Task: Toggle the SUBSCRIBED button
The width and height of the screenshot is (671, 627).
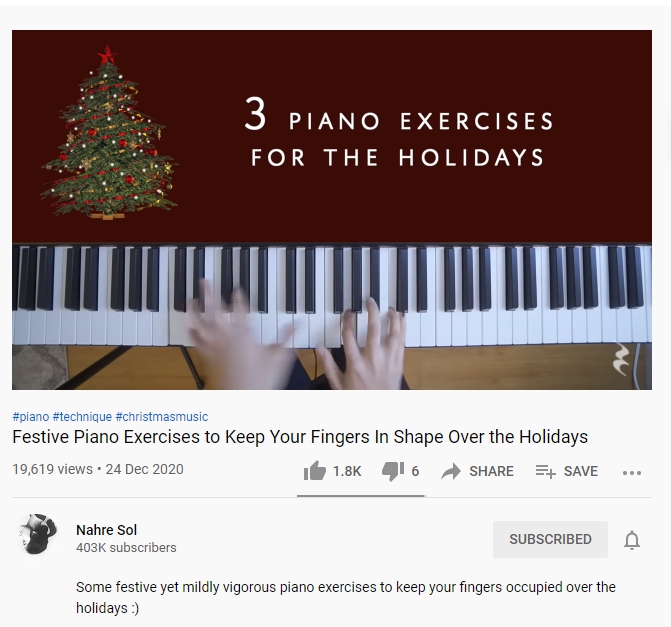Action: click(550, 539)
